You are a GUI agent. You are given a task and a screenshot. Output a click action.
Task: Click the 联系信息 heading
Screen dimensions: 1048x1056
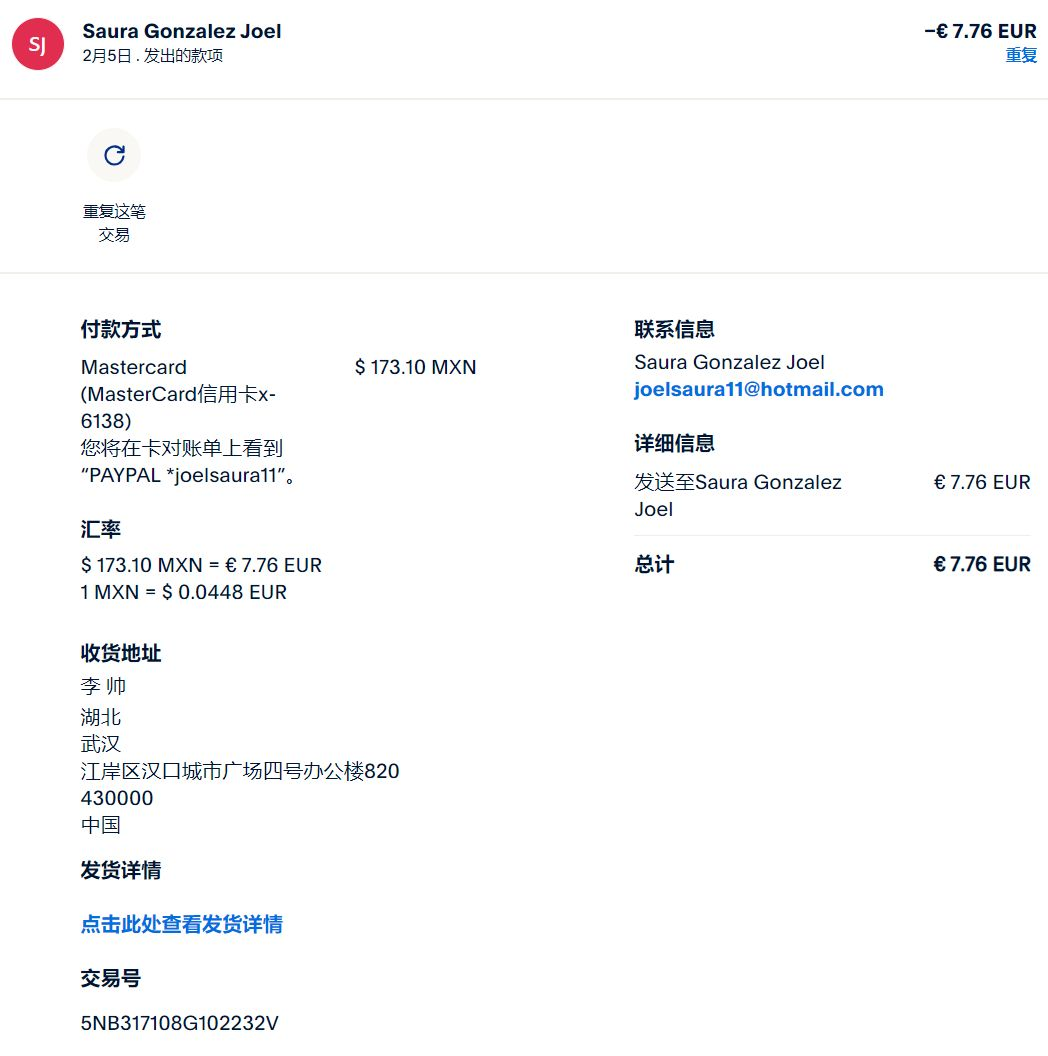(674, 329)
